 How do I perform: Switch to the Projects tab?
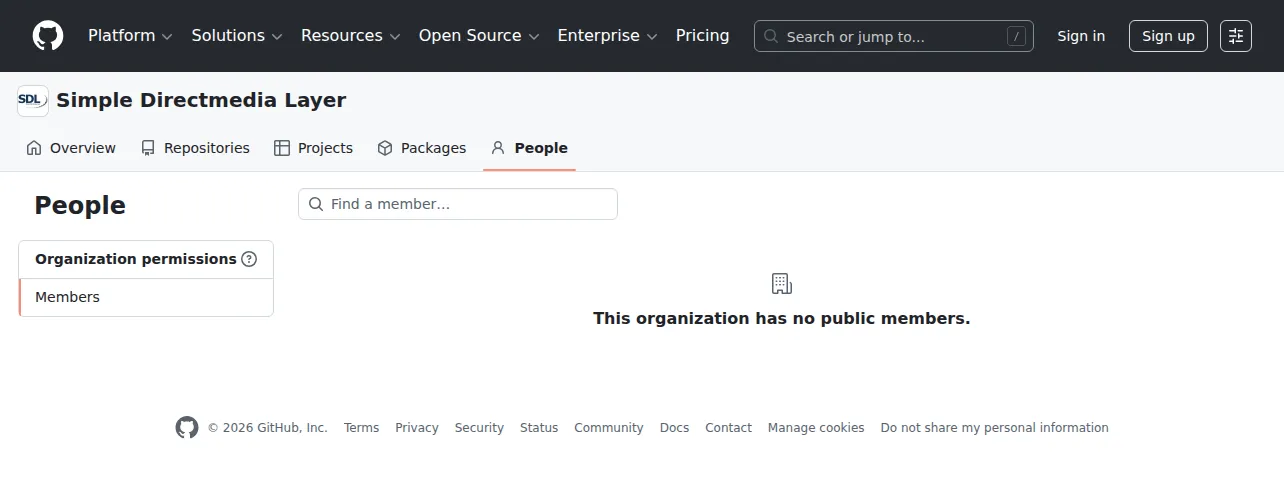pos(313,148)
